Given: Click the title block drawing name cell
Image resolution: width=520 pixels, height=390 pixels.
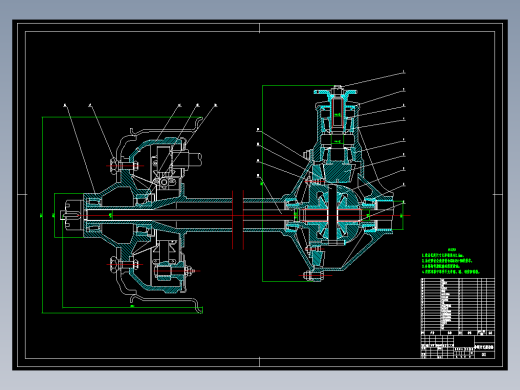Looking at the screenshot, I should [x=484, y=347].
